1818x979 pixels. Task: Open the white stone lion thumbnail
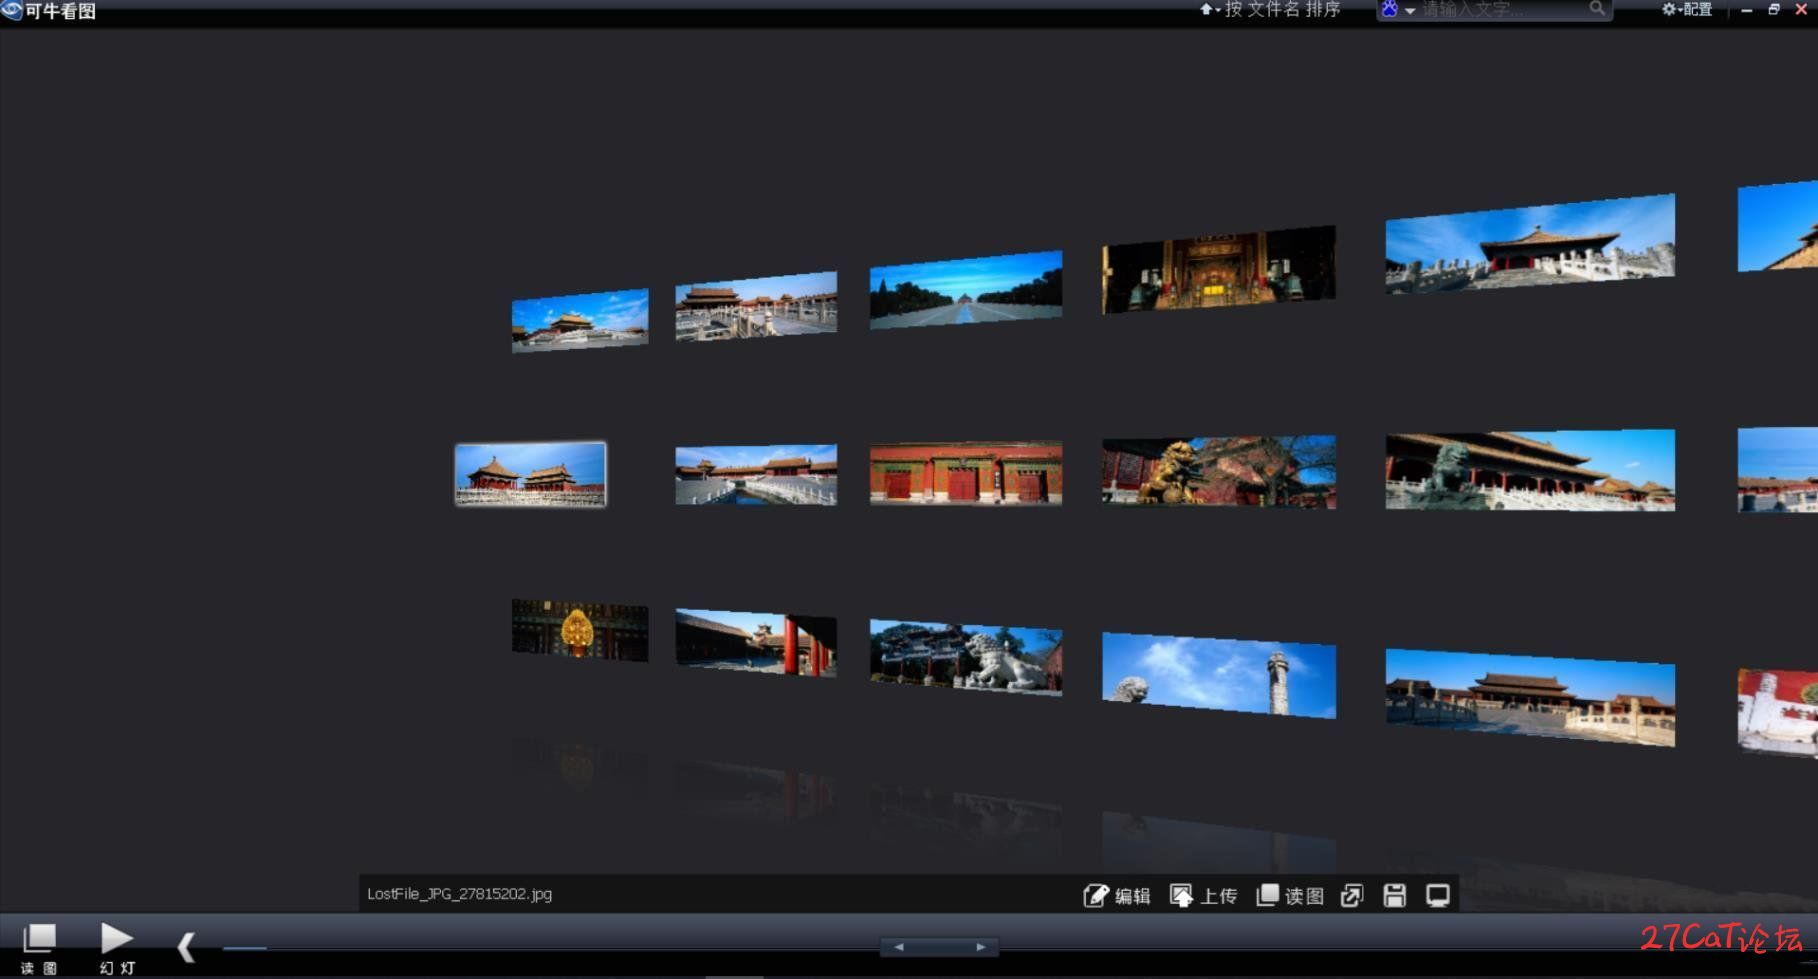(x=966, y=657)
